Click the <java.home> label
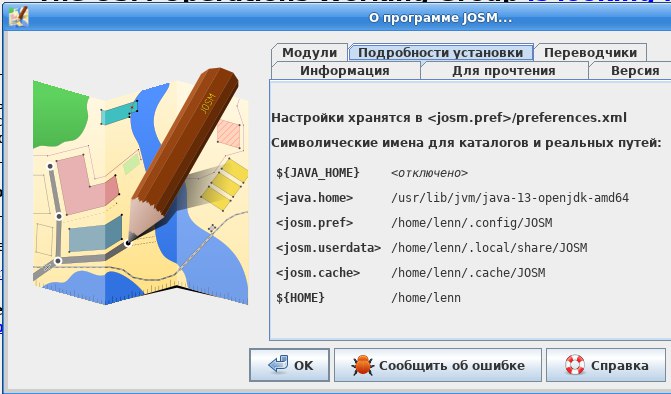This screenshot has height=394, width=671. (x=315, y=198)
